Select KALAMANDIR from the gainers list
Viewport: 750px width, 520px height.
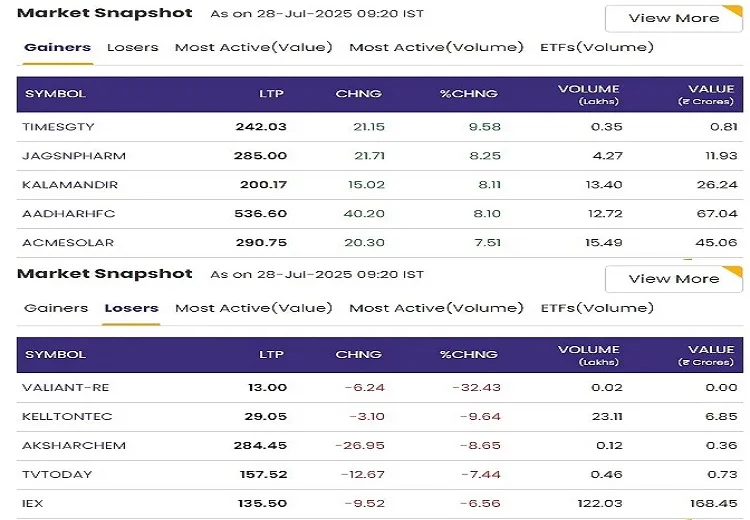[56, 185]
